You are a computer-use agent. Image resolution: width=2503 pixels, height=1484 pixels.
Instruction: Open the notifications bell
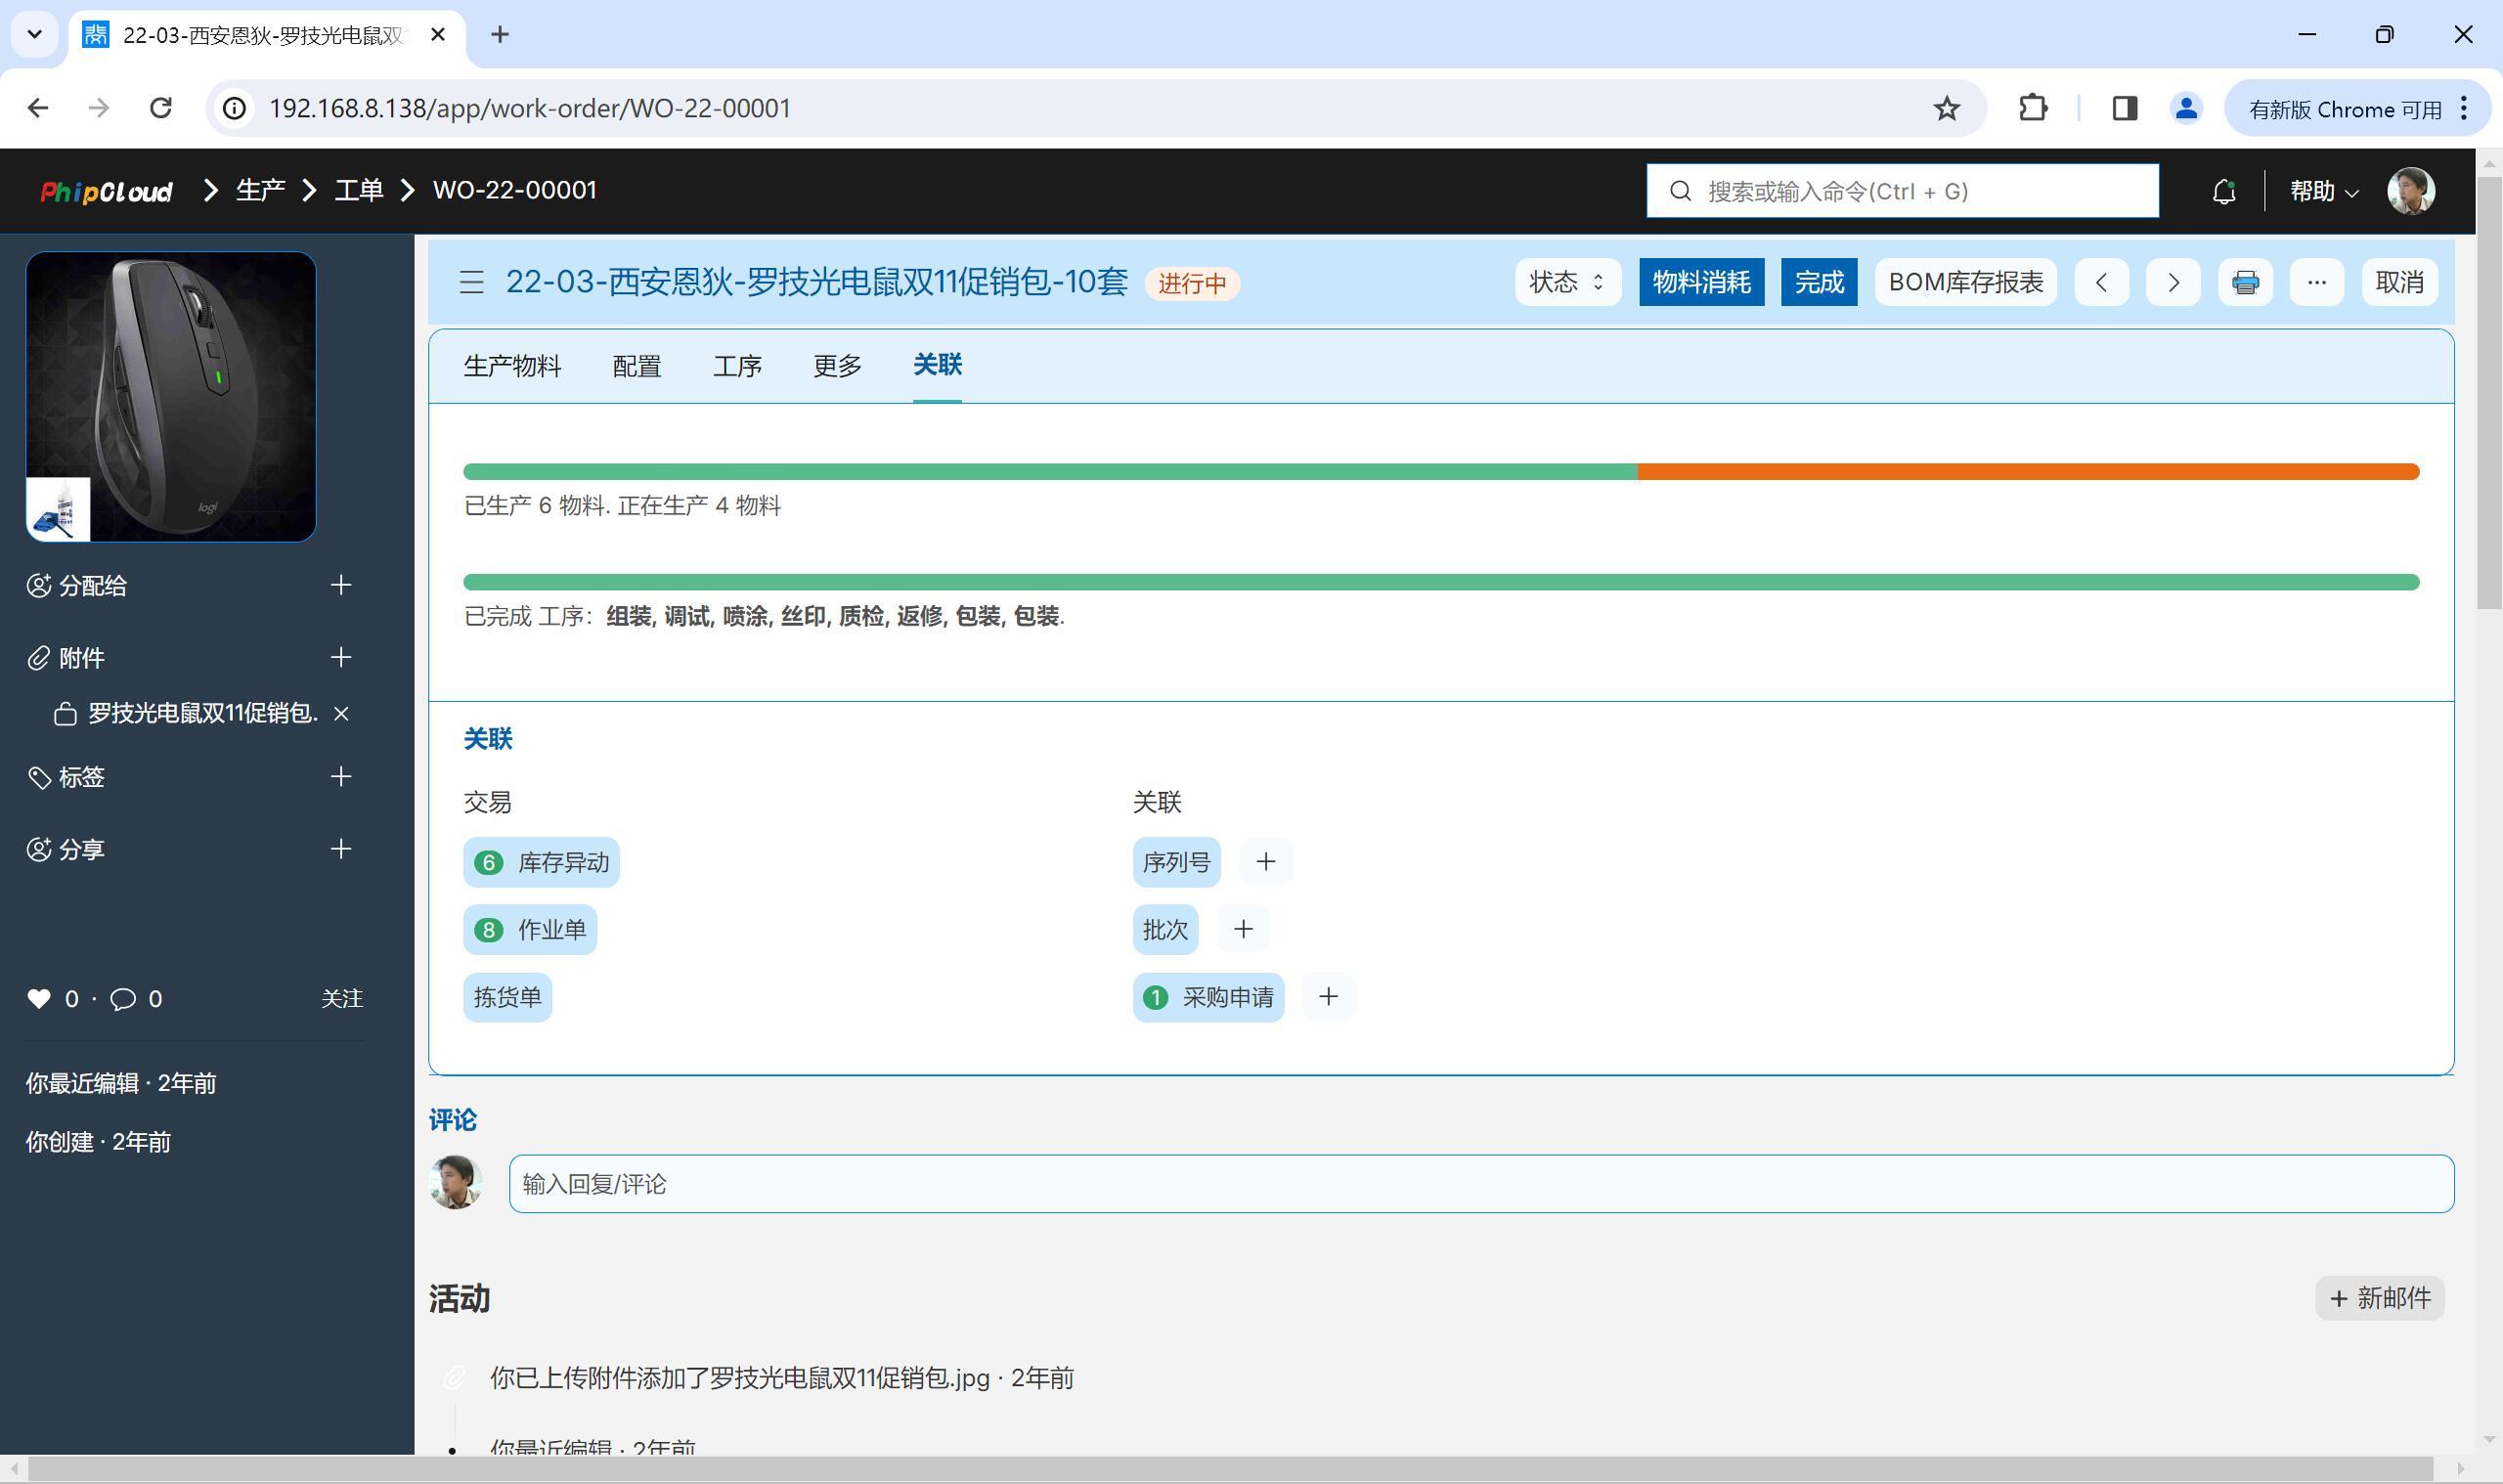2223,191
